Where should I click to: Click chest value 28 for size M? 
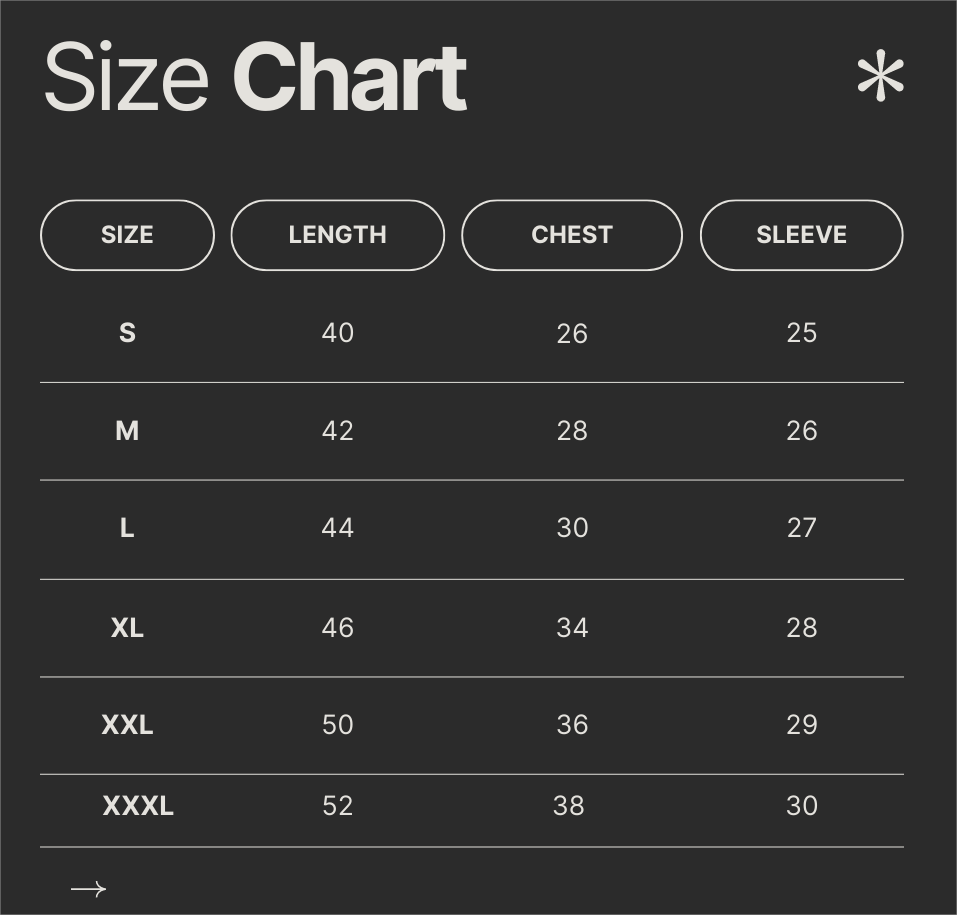click(x=572, y=431)
